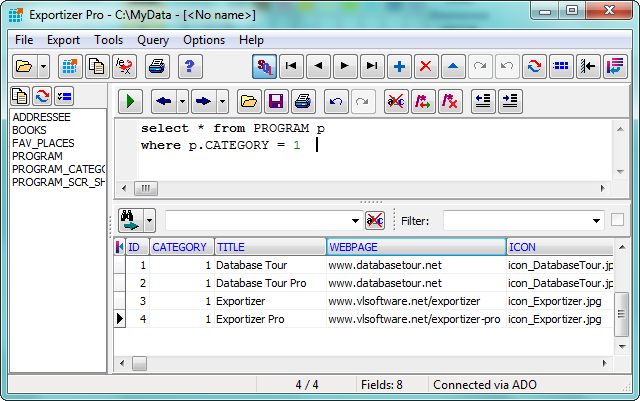Image resolution: width=640 pixels, height=401 pixels.
Task: Clear query text with crossed abc icon
Action: click(x=396, y=101)
